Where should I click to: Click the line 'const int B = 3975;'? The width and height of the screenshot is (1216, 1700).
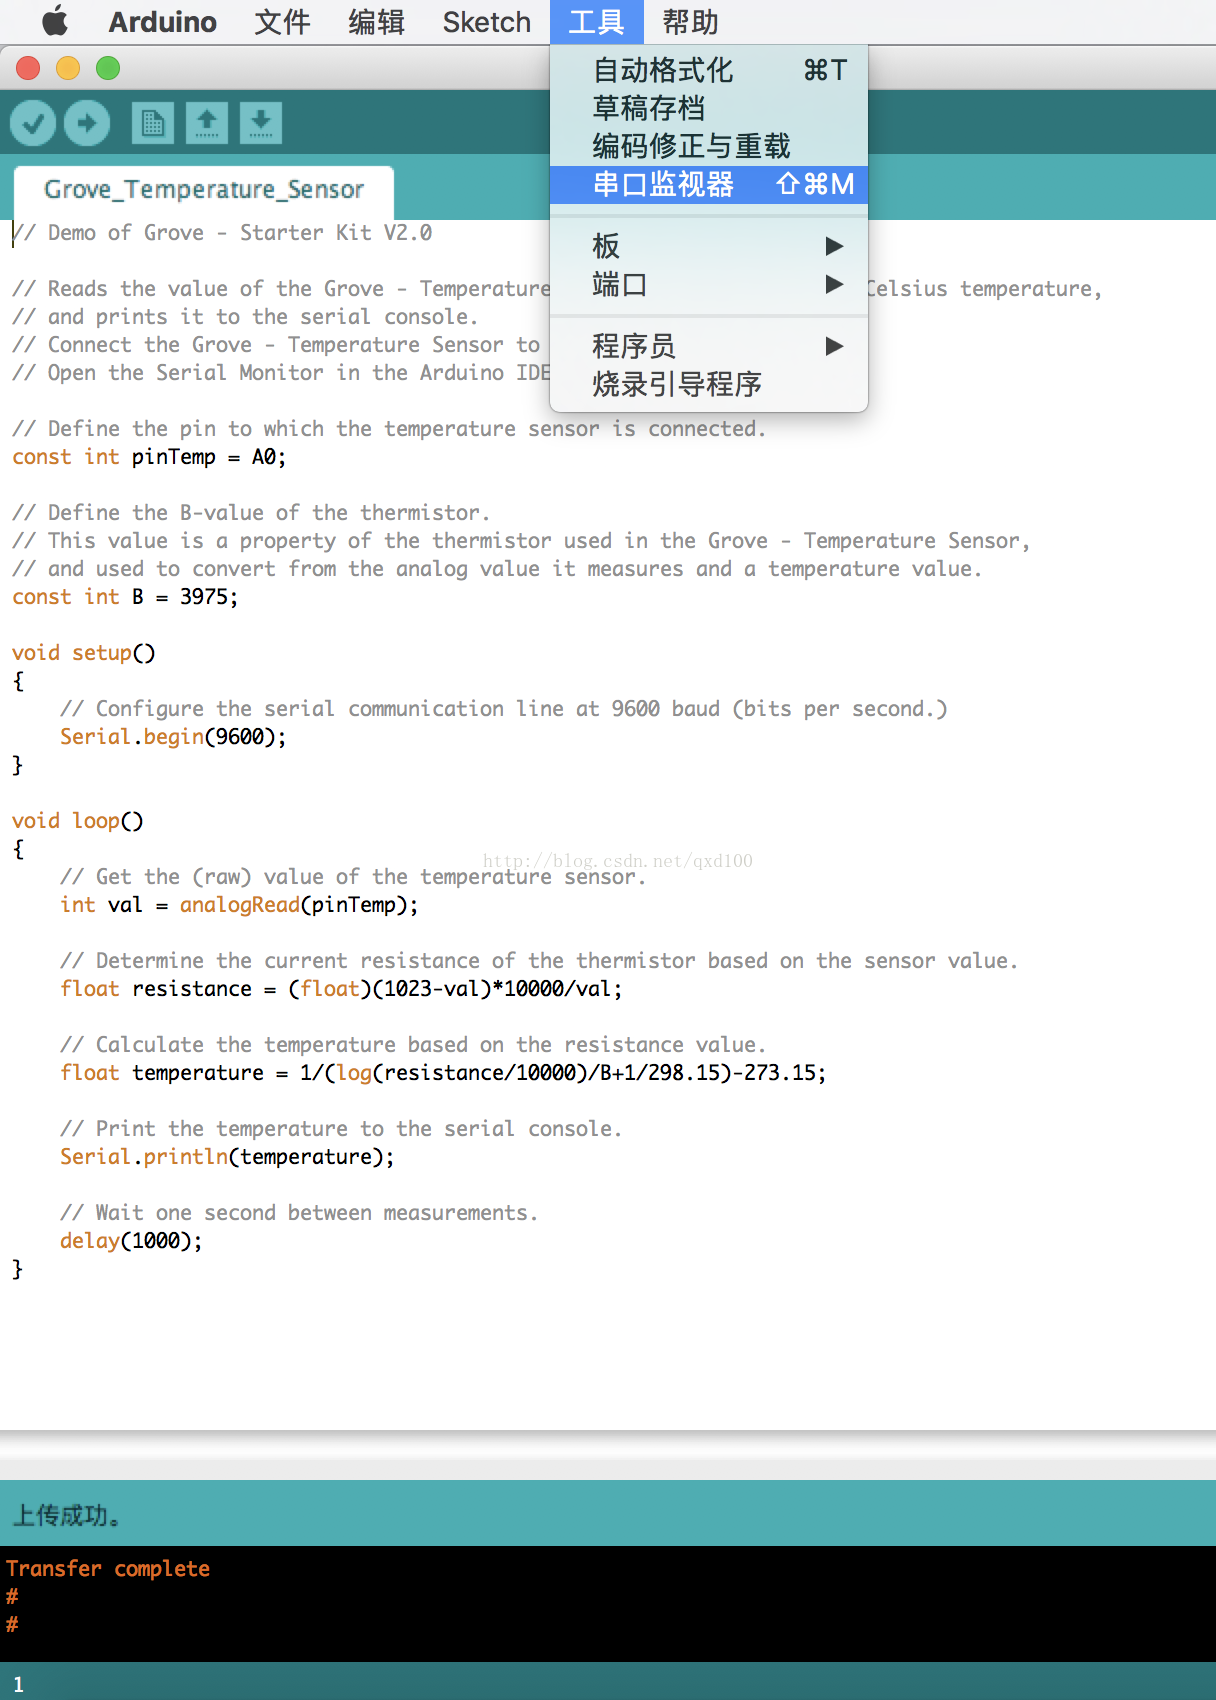coord(125,597)
